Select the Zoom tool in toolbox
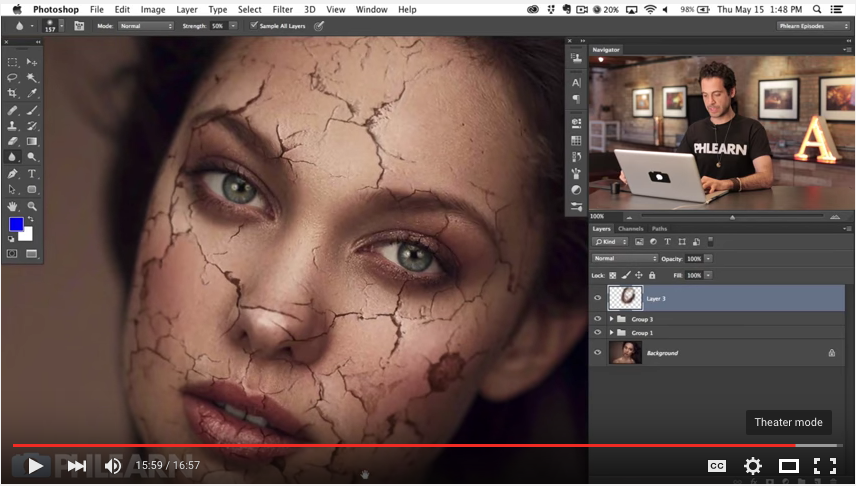 (32, 206)
